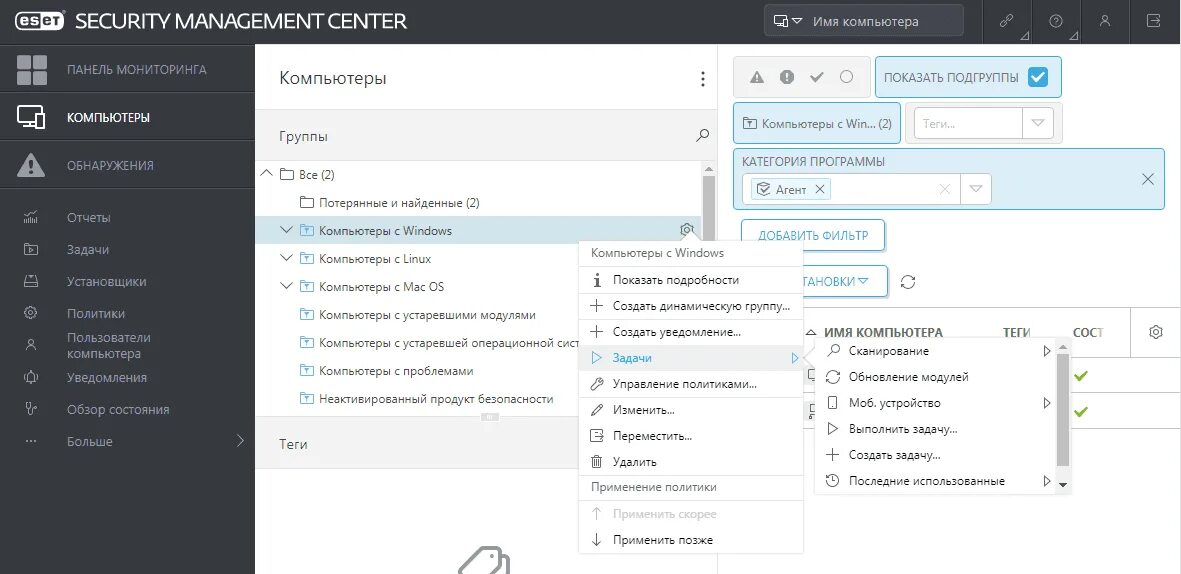
Task: Open gear settings for Компьютеры с Windows group
Action: (x=687, y=230)
